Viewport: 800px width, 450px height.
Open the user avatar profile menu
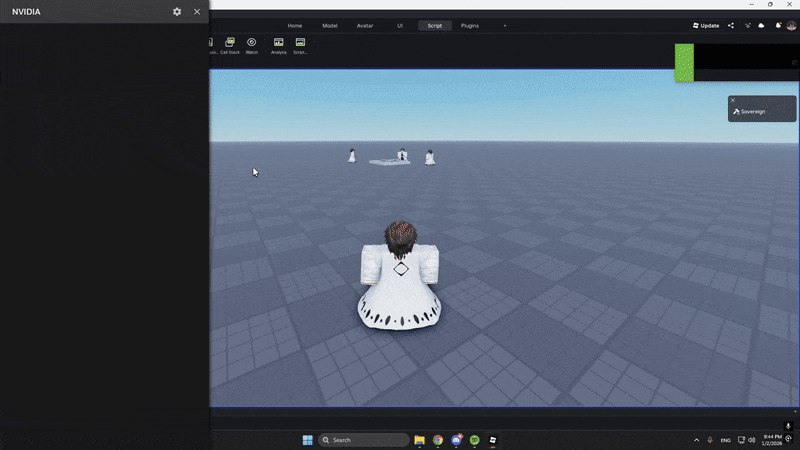[x=791, y=25]
